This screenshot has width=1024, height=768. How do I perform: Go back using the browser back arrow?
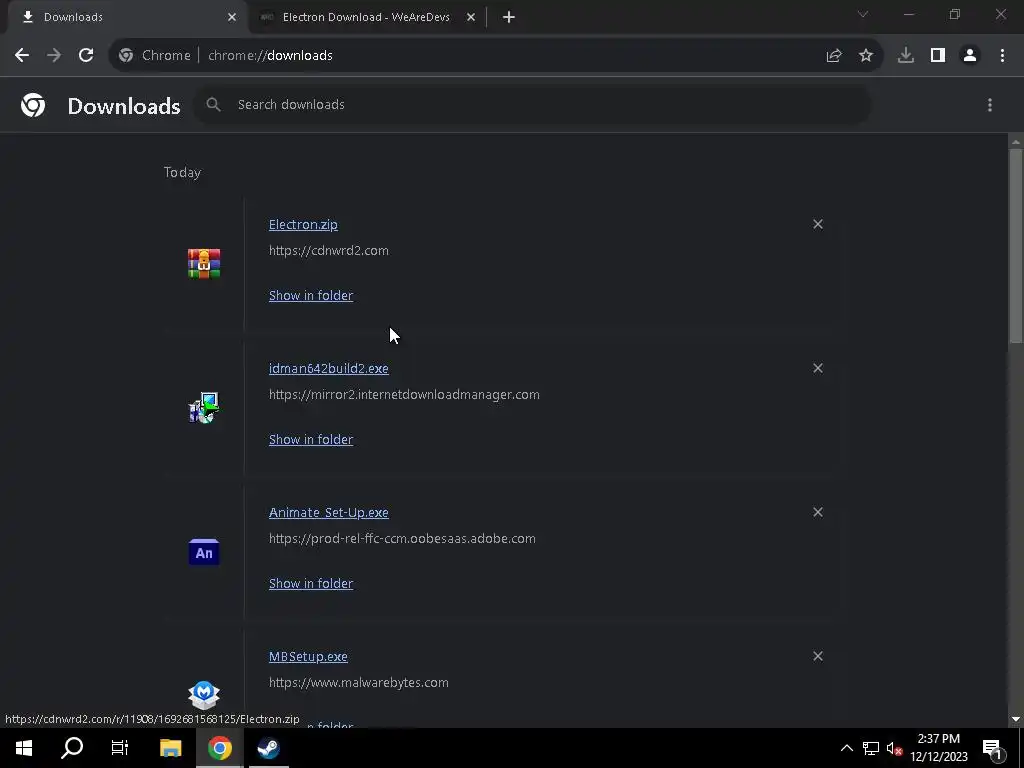click(x=22, y=56)
